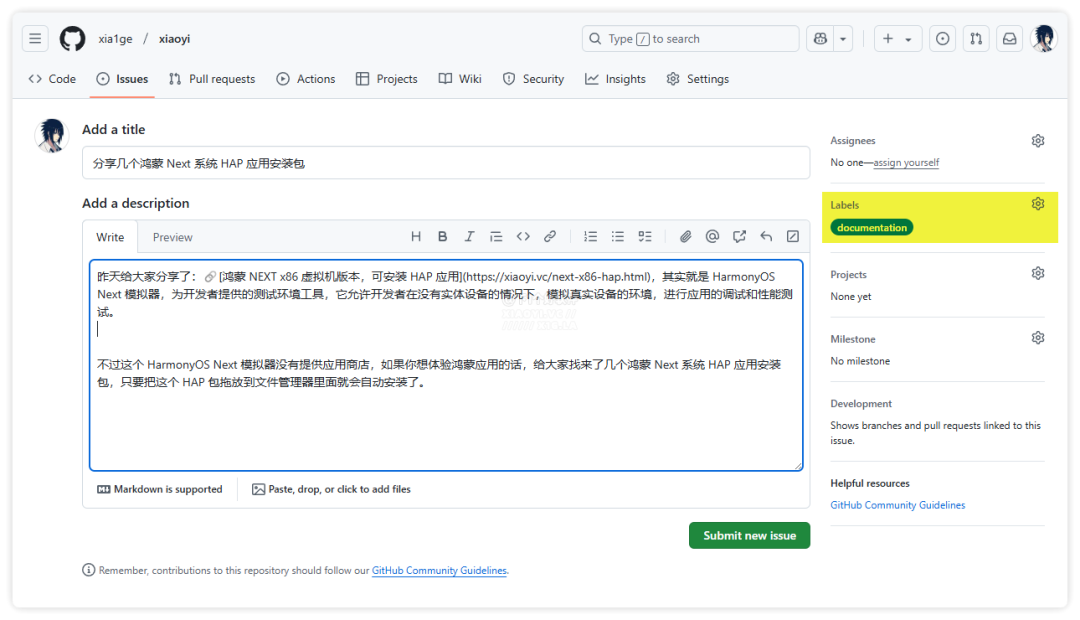Click the search box in header
Screen dimensions: 1080x620
(x=690, y=39)
